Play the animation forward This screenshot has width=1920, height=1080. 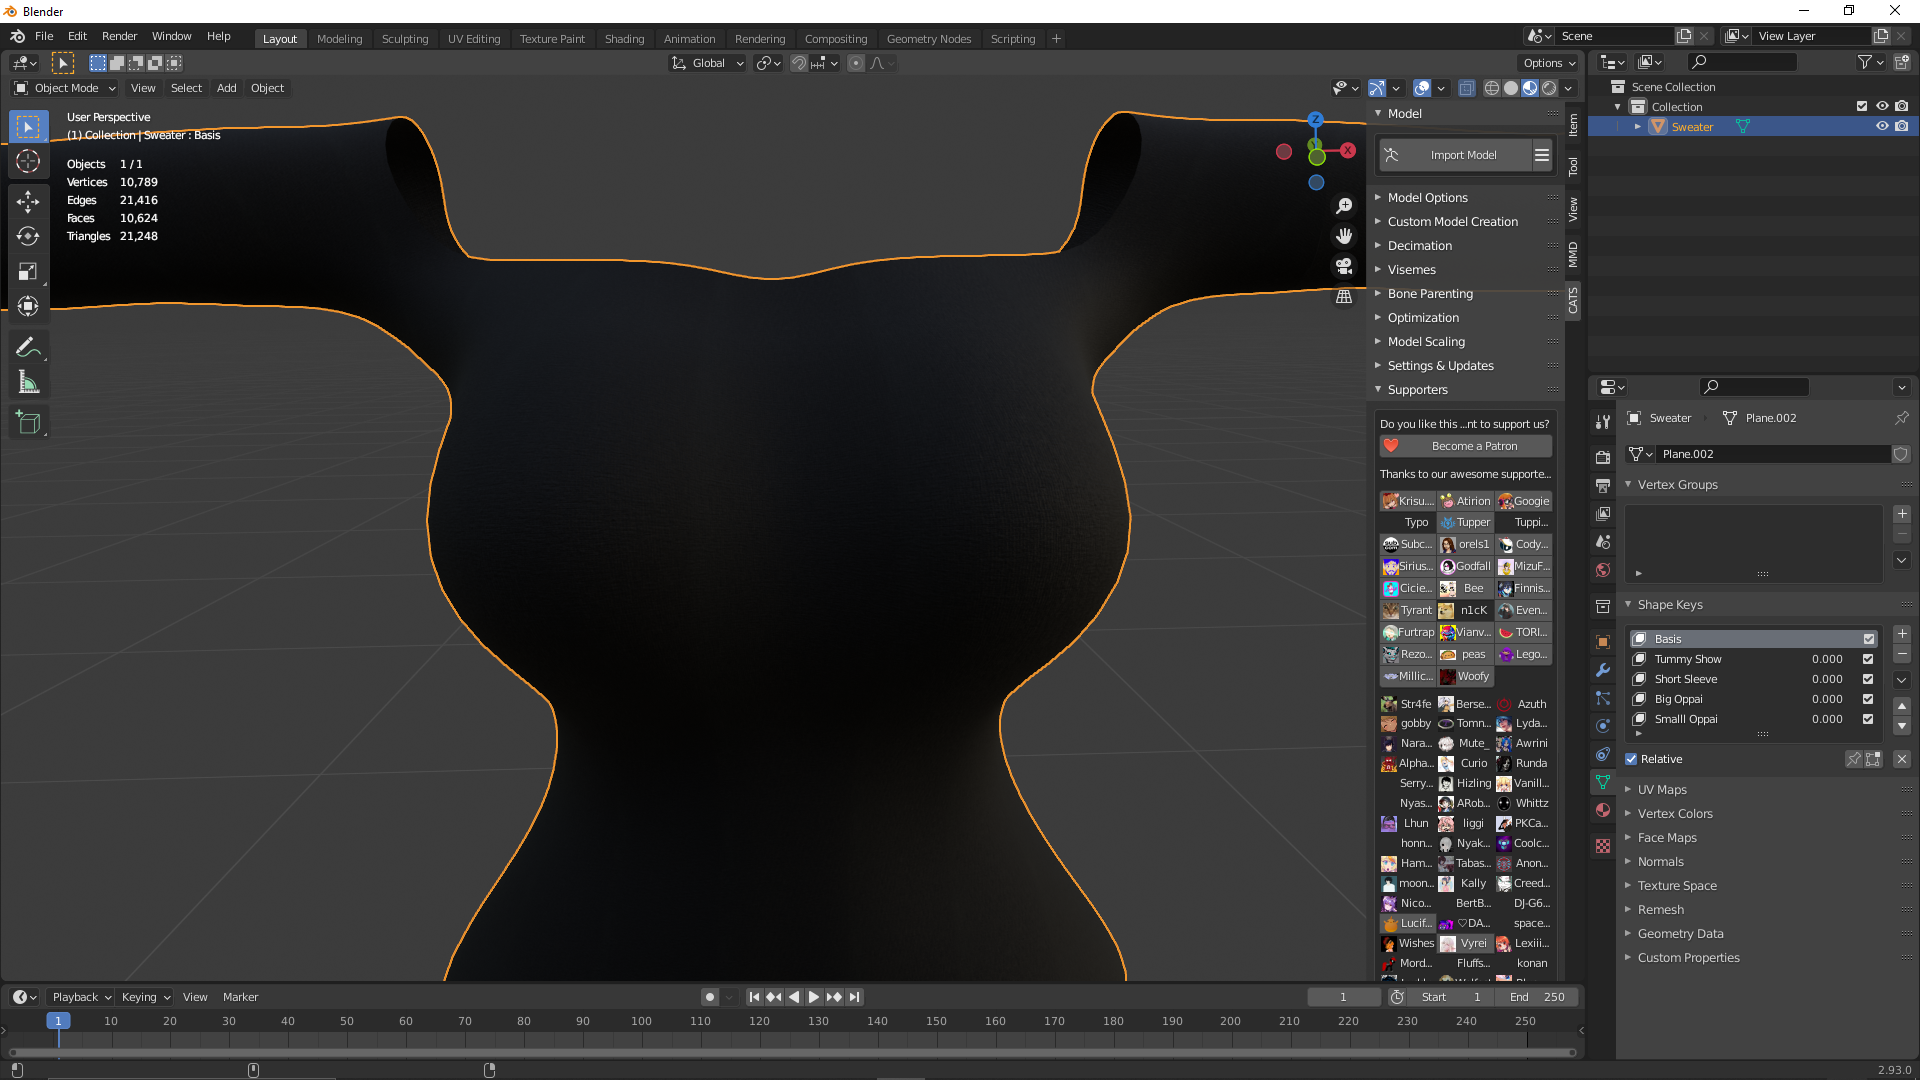814,997
